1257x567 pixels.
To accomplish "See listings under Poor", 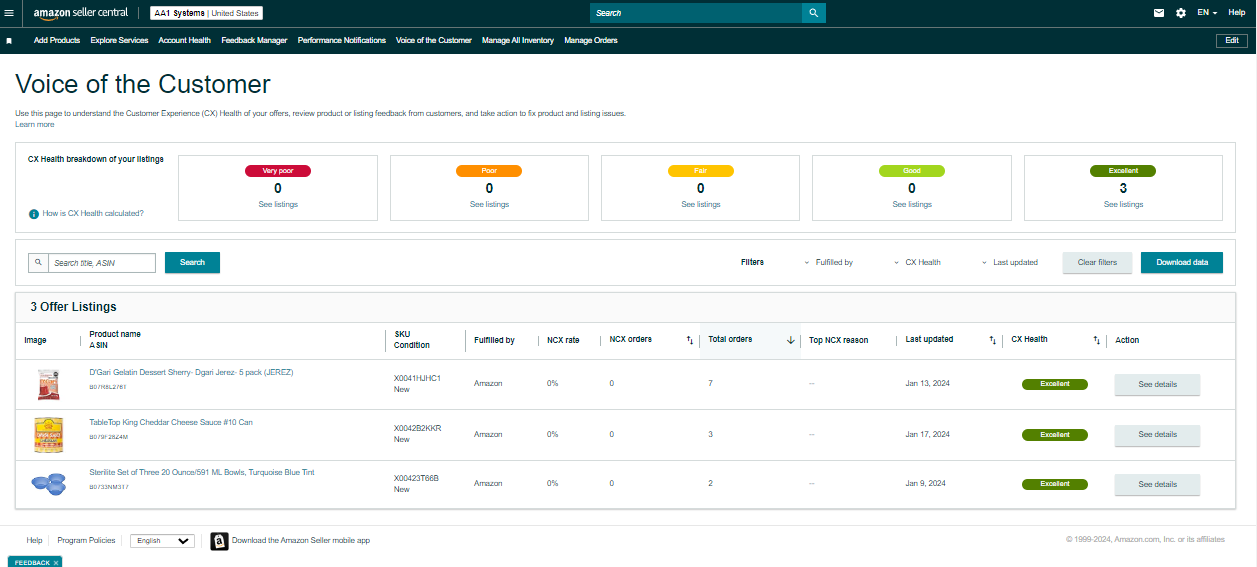I will pyautogui.click(x=489, y=205).
